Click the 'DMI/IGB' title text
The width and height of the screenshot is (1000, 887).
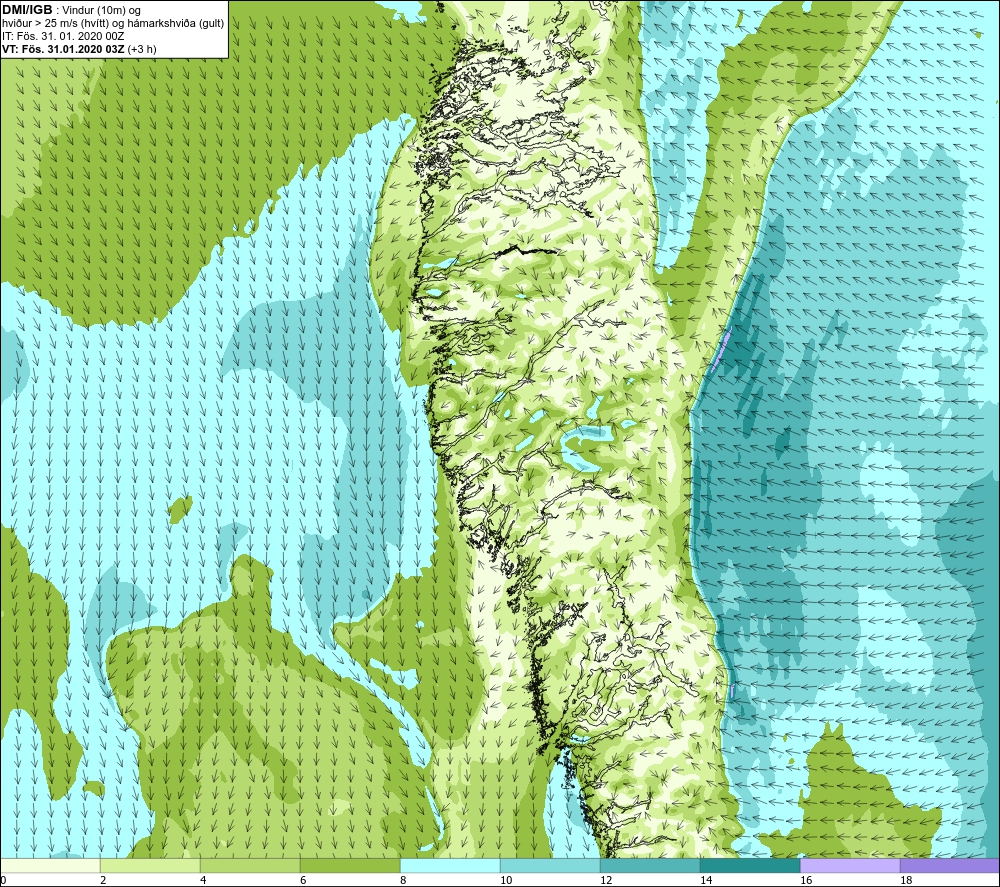[x=27, y=10]
